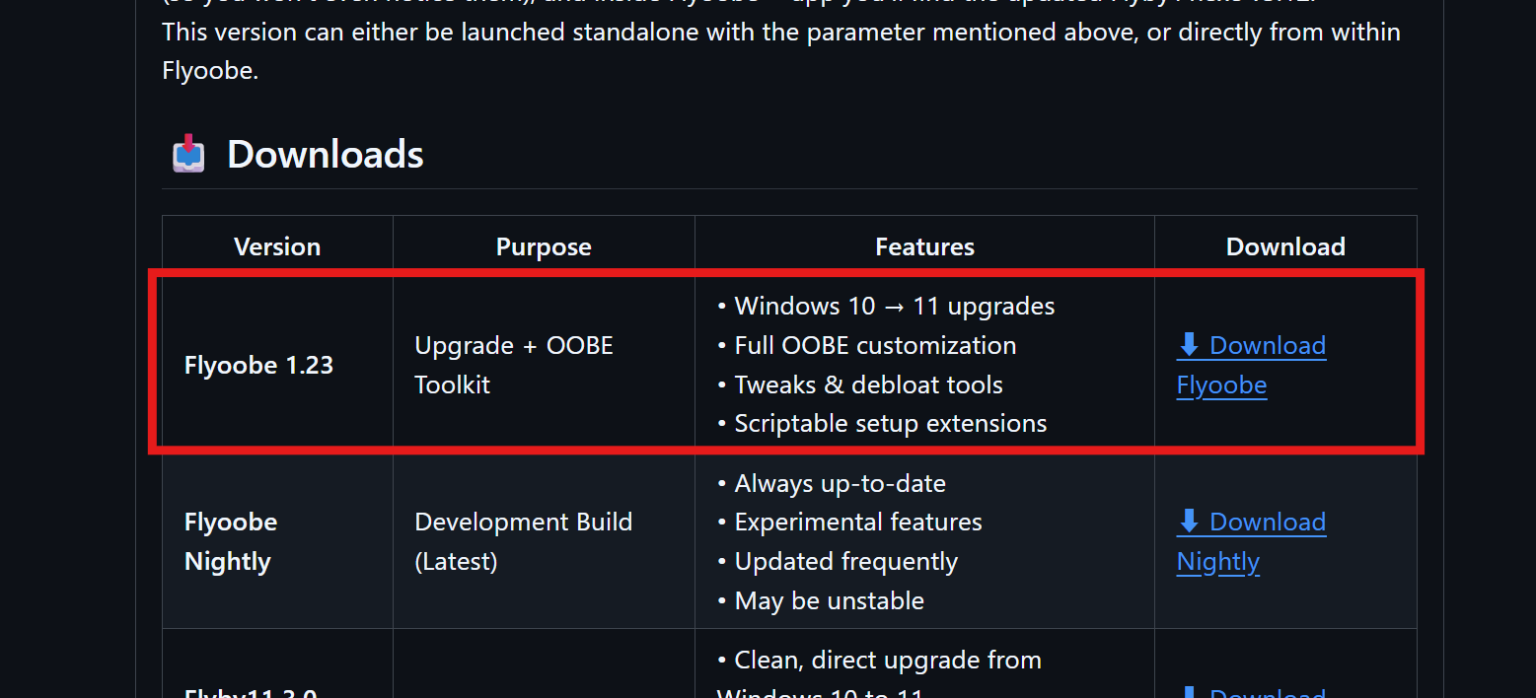Select the Features column header
The image size is (1536, 698).
click(x=924, y=247)
